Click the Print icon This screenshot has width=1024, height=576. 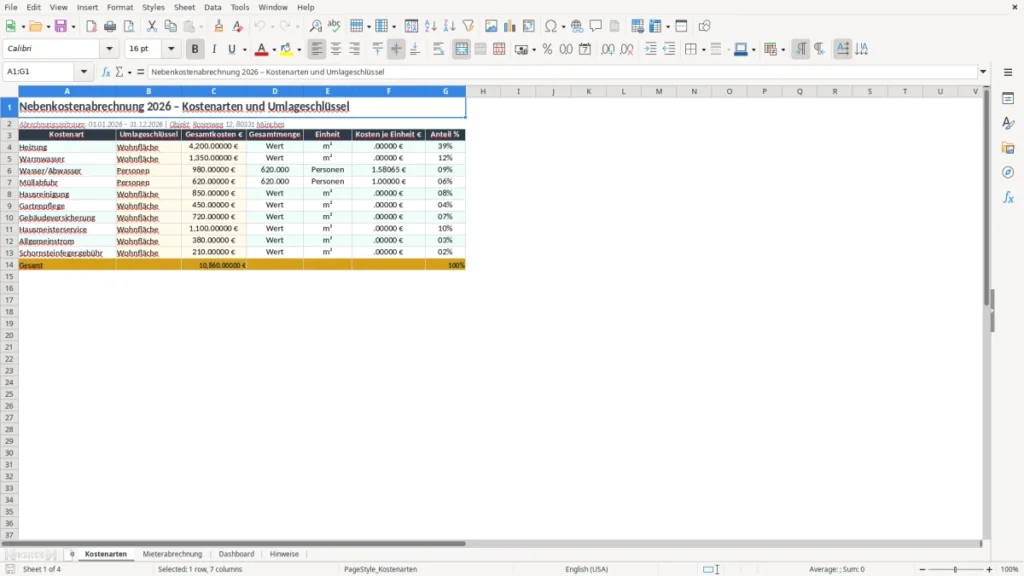pos(110,26)
